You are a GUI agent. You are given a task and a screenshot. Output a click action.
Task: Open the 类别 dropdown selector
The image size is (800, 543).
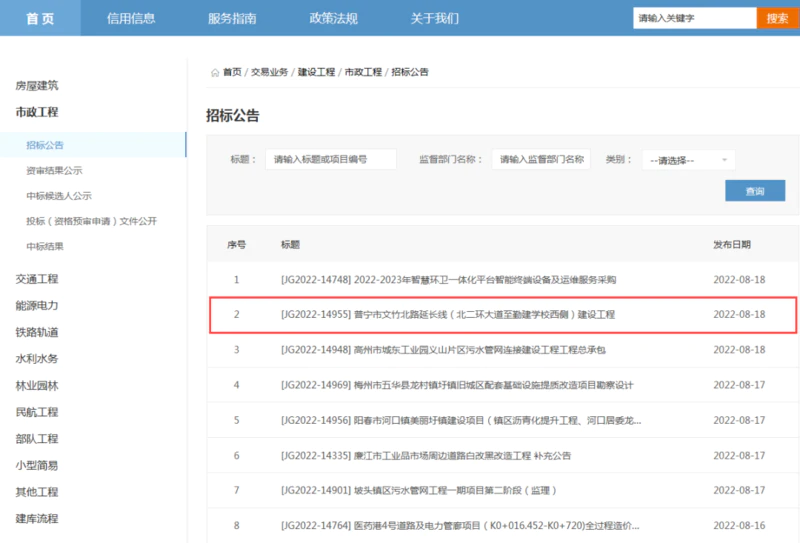tap(688, 160)
